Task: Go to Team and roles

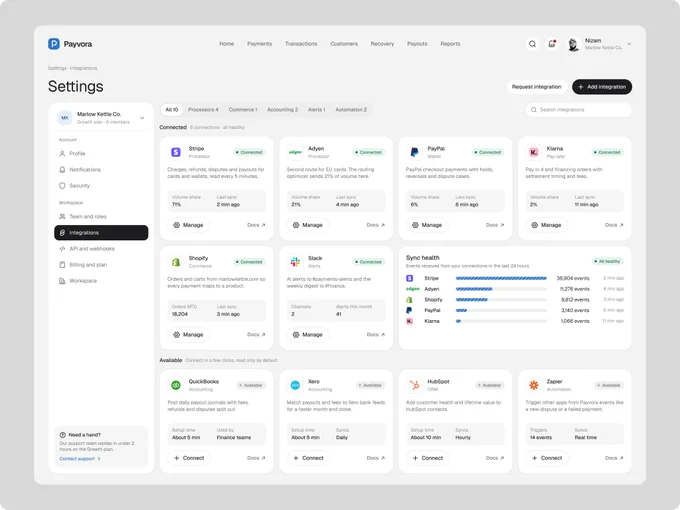Action: pyautogui.click(x=101, y=216)
